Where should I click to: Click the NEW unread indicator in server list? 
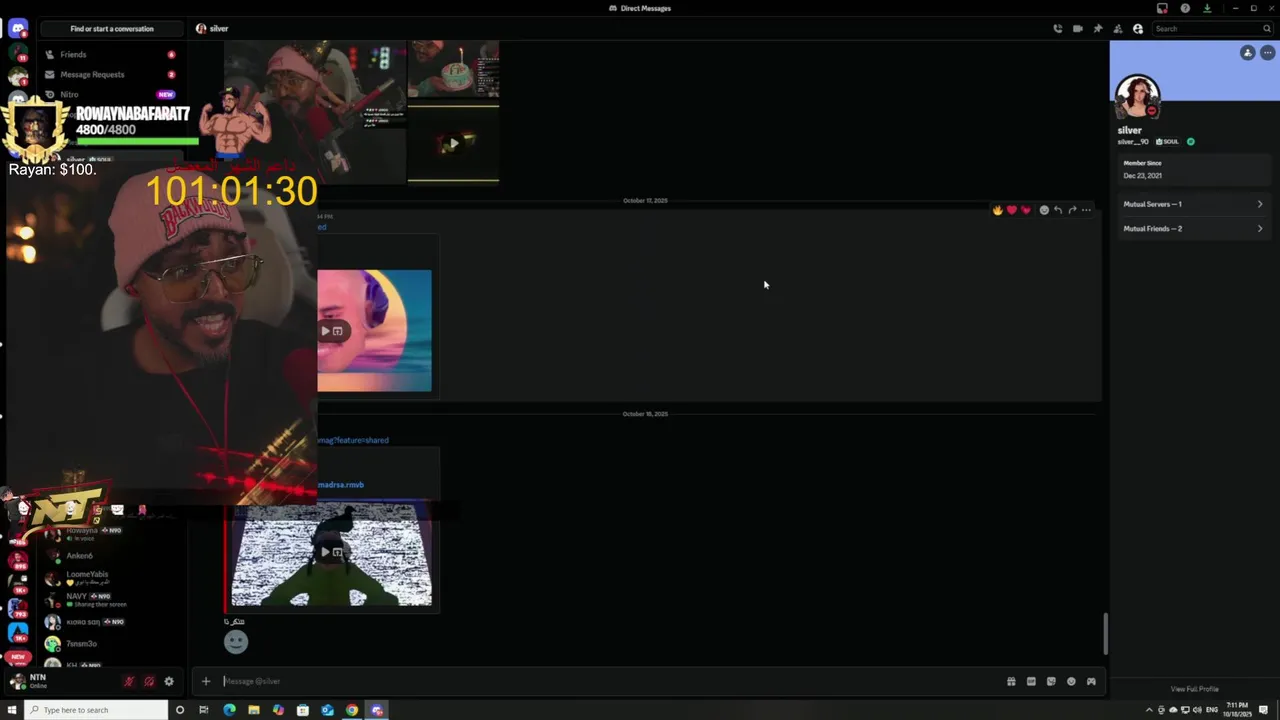(x=17, y=657)
